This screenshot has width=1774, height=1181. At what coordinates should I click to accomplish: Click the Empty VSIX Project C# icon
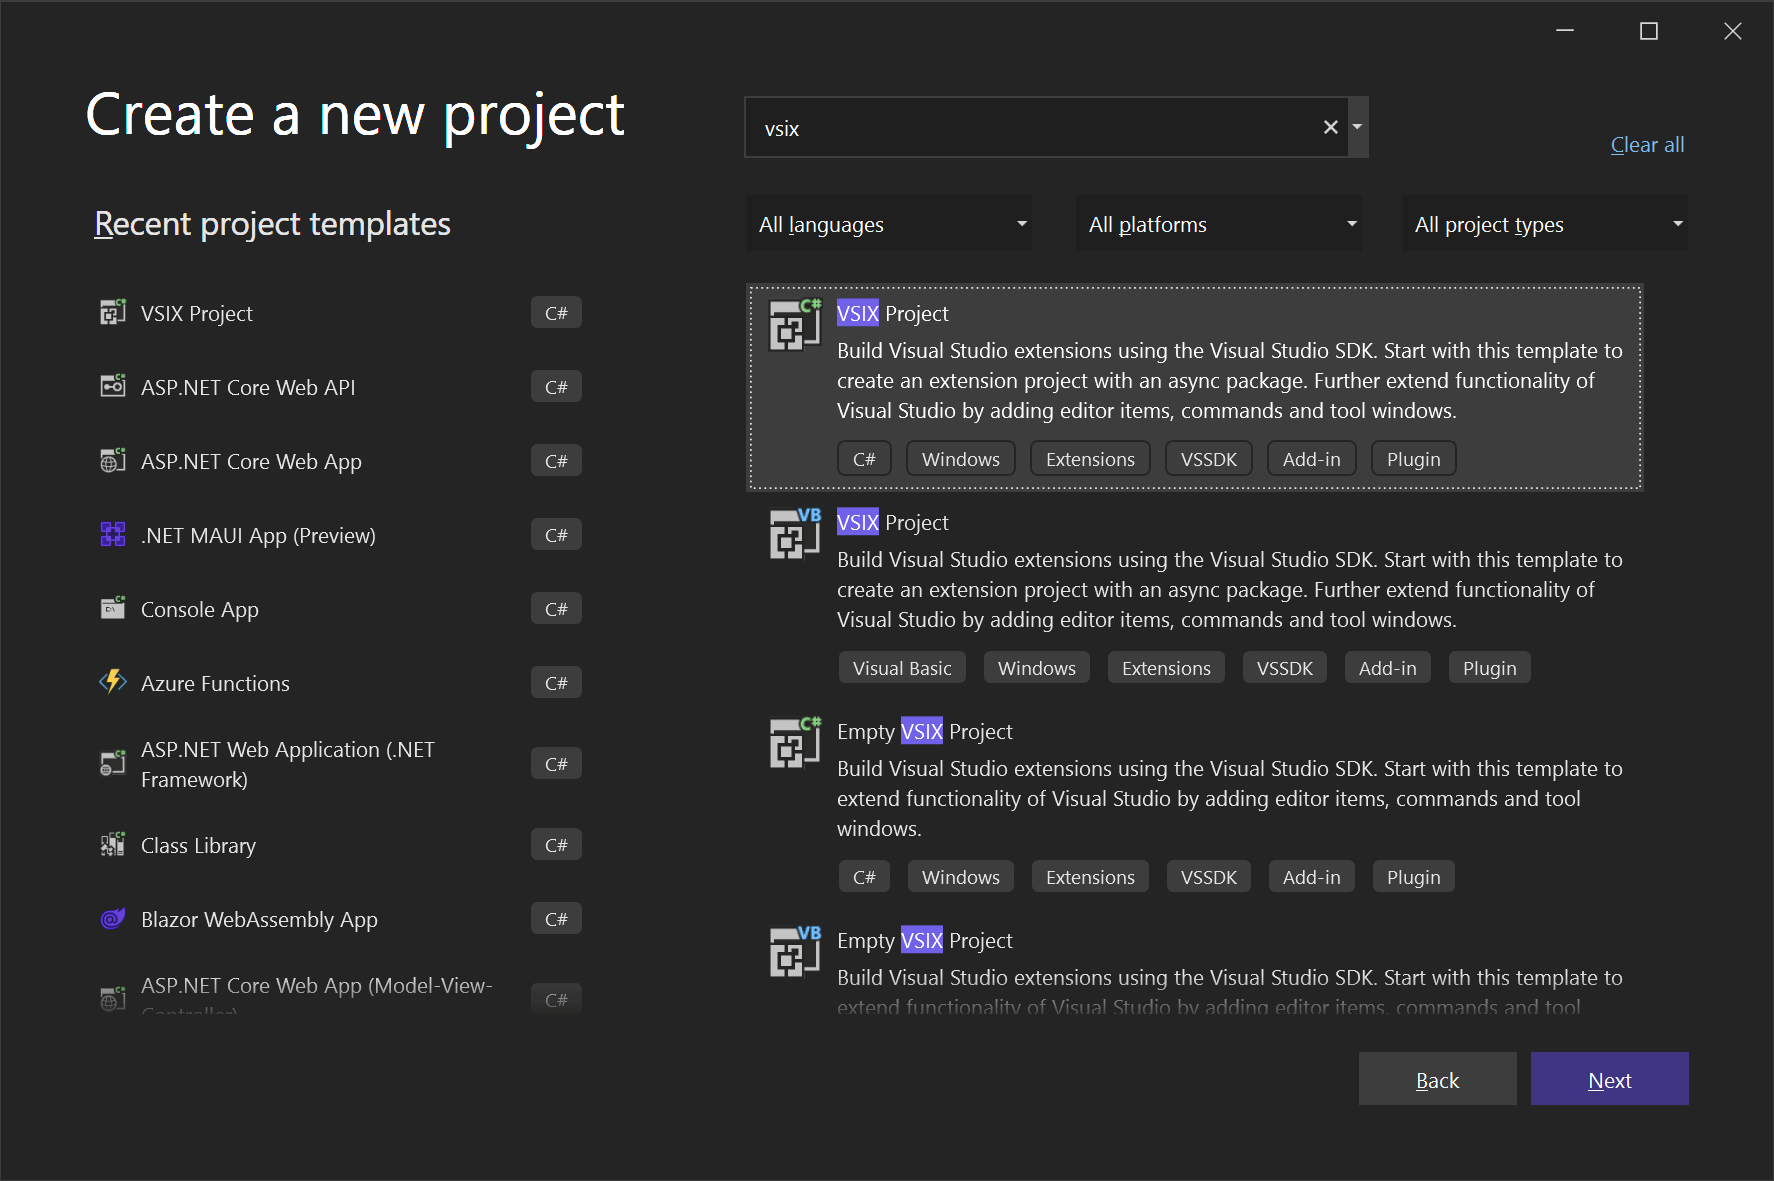point(793,743)
